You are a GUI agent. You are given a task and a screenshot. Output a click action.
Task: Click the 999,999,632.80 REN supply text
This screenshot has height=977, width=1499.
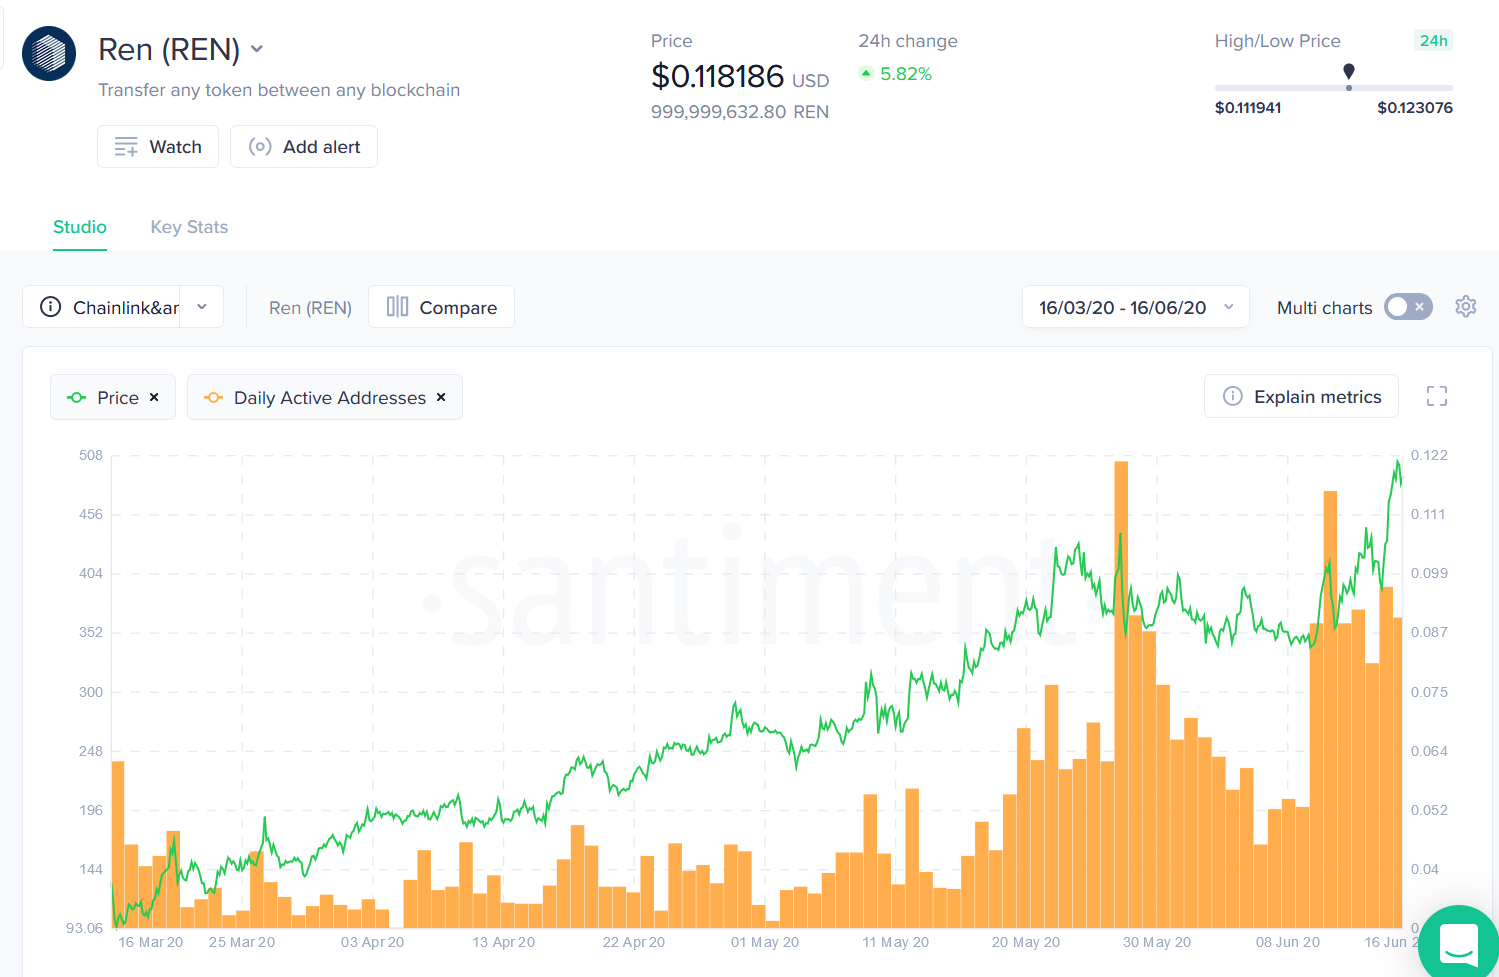(740, 112)
